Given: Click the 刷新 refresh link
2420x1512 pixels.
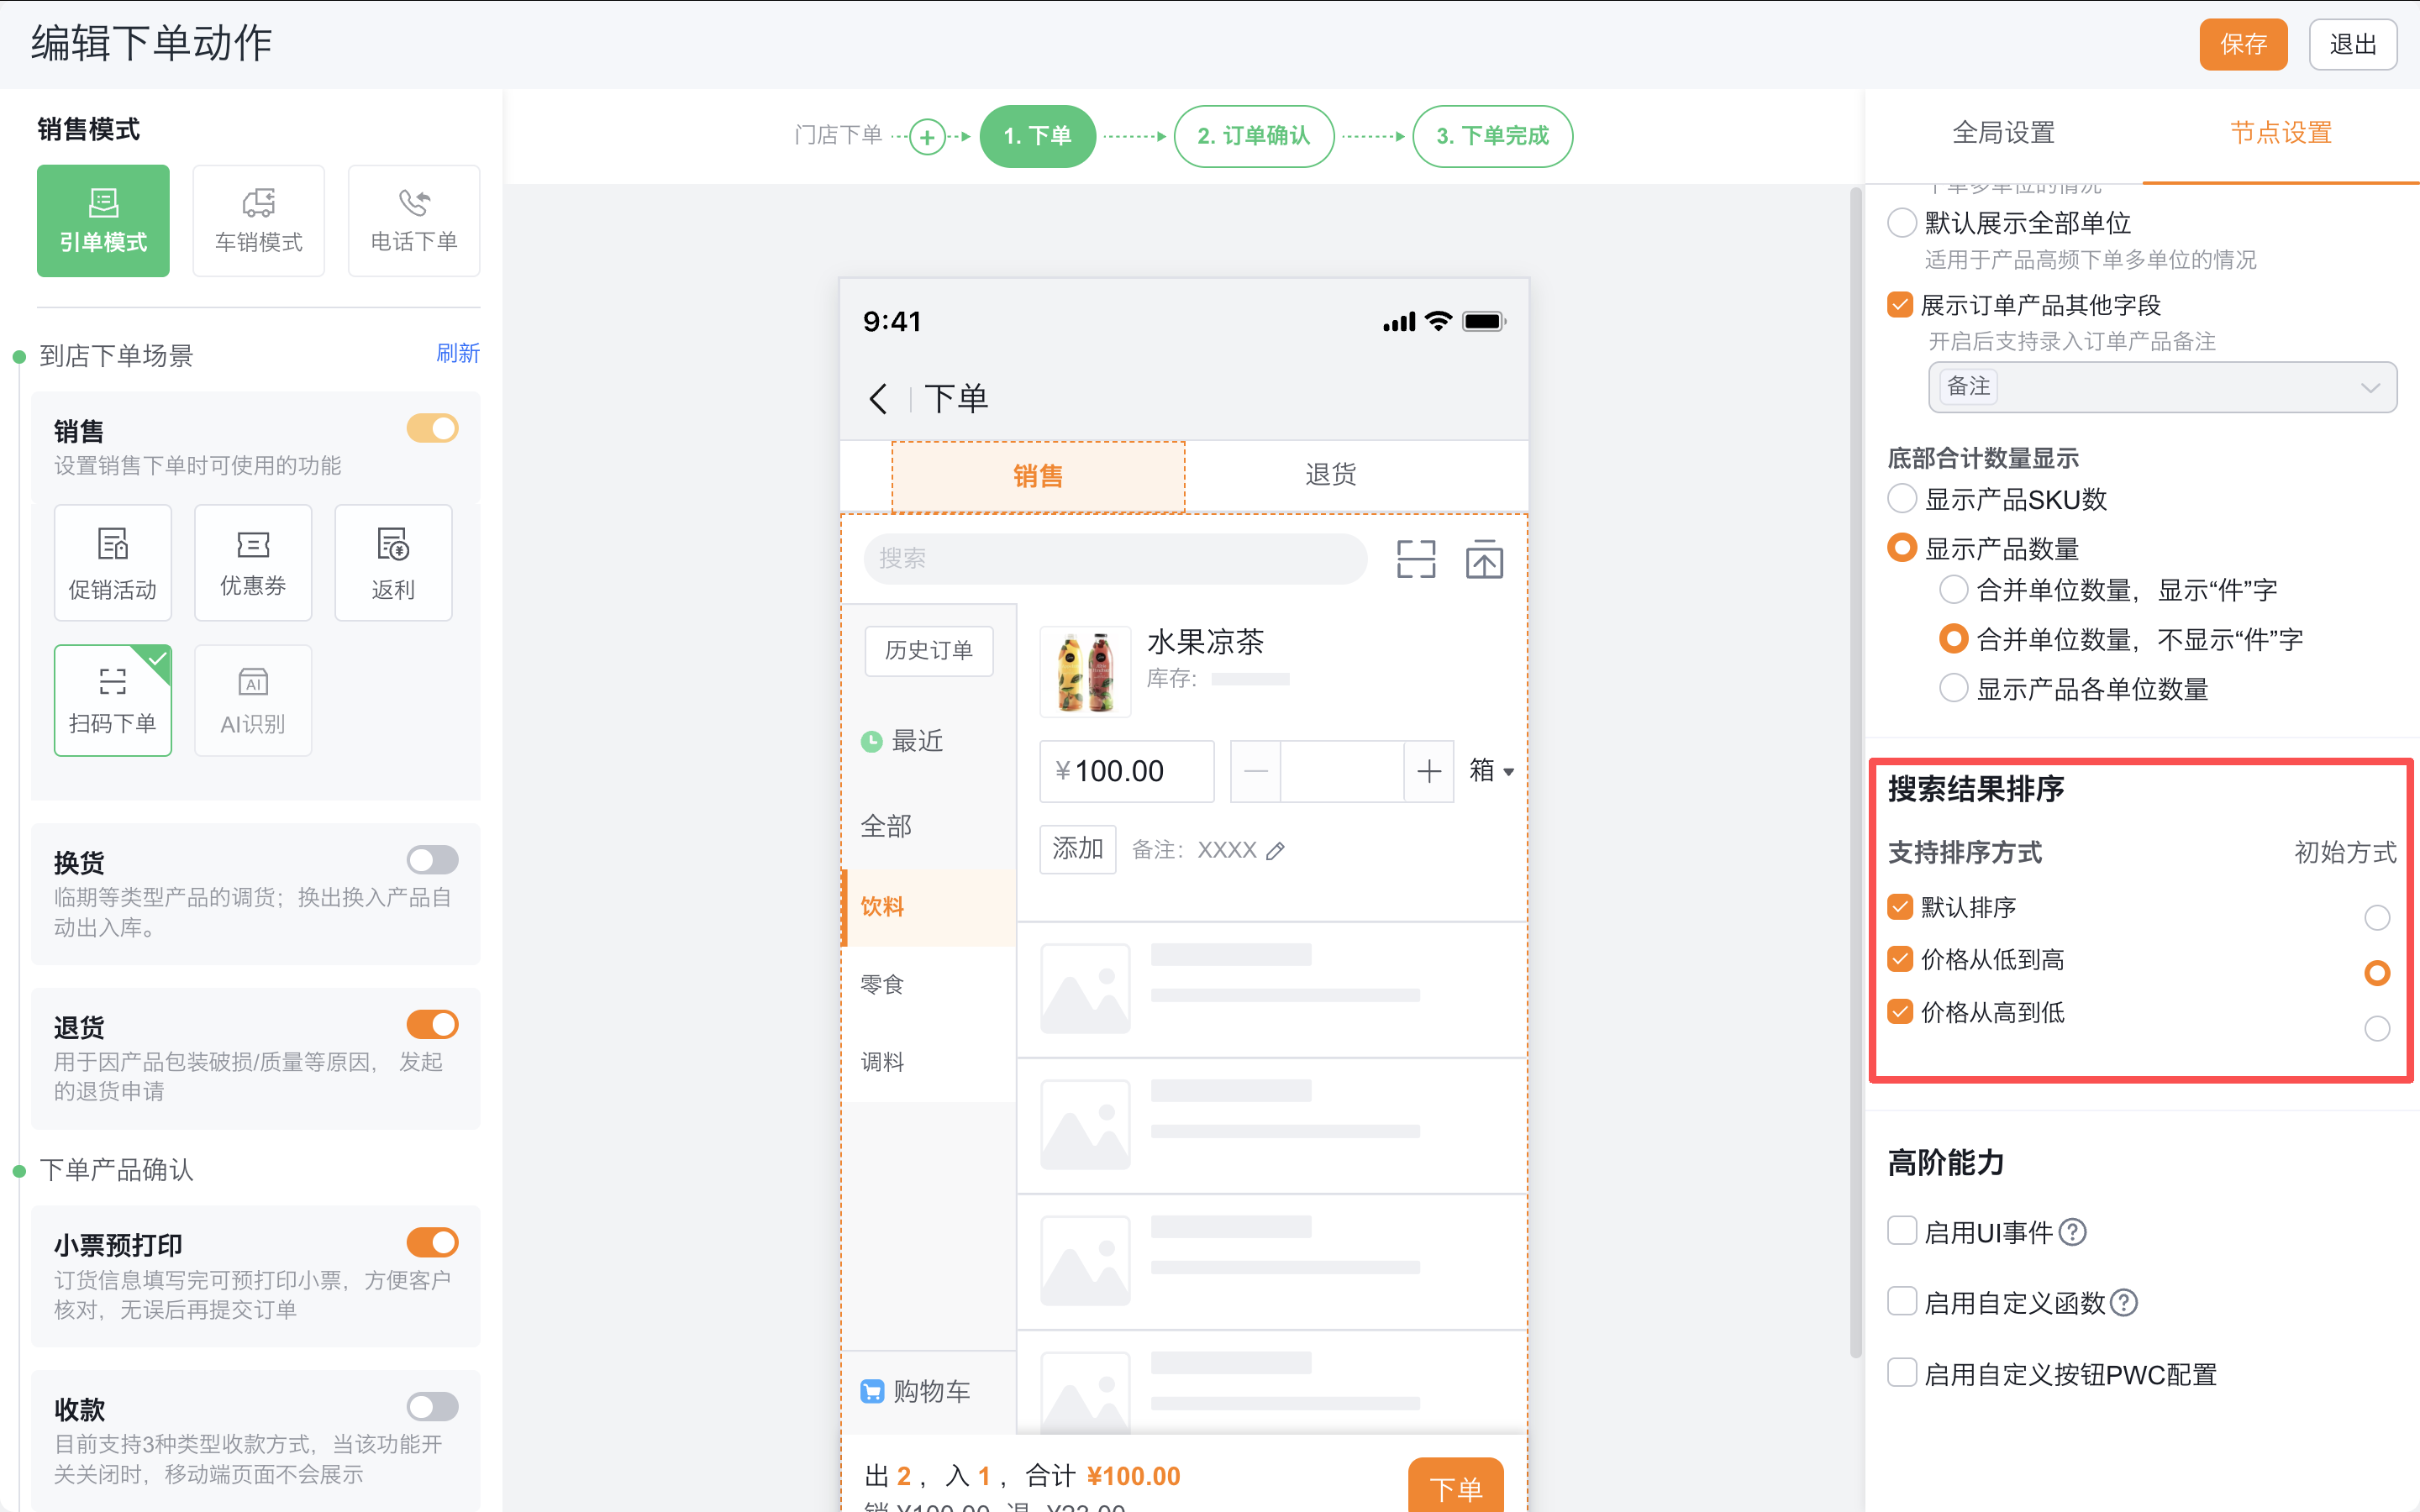Looking at the screenshot, I should [459, 354].
